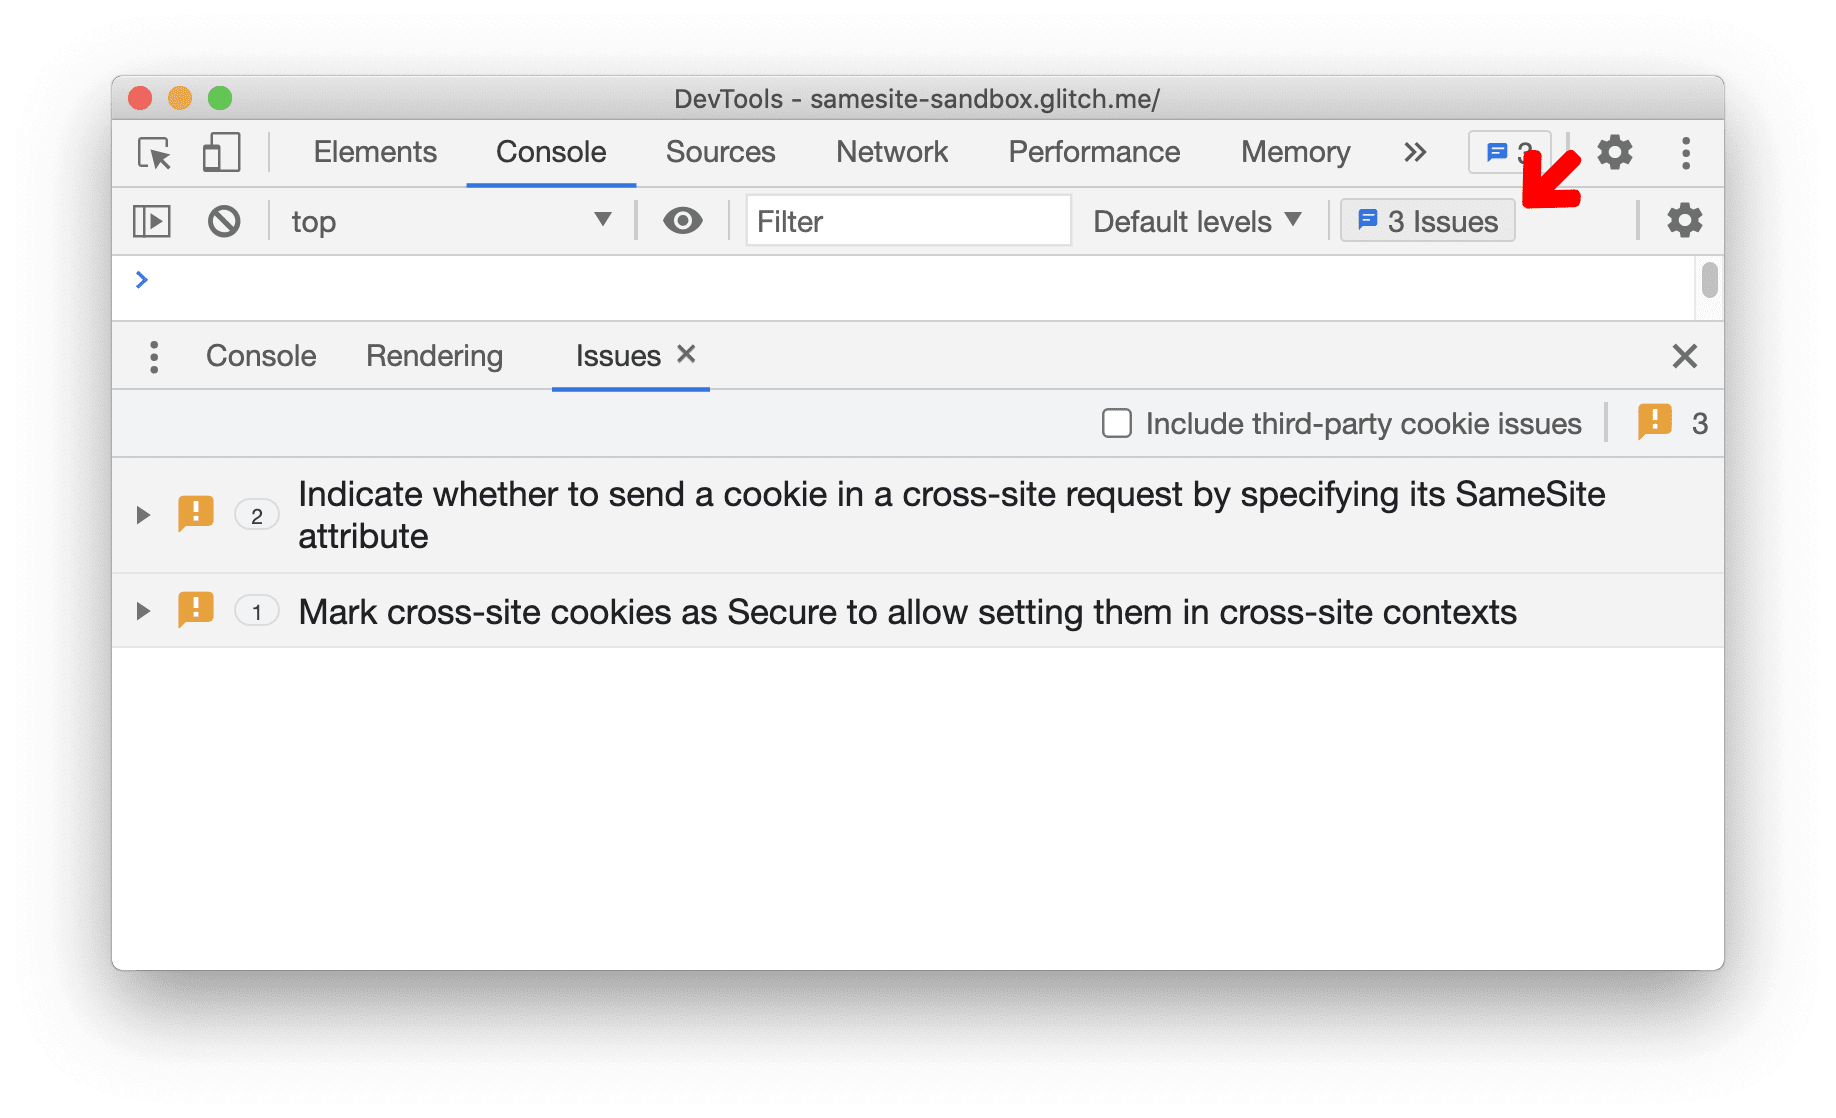This screenshot has width=1836, height=1118.
Task: Open the console sidebar panel icon
Action: point(151,221)
